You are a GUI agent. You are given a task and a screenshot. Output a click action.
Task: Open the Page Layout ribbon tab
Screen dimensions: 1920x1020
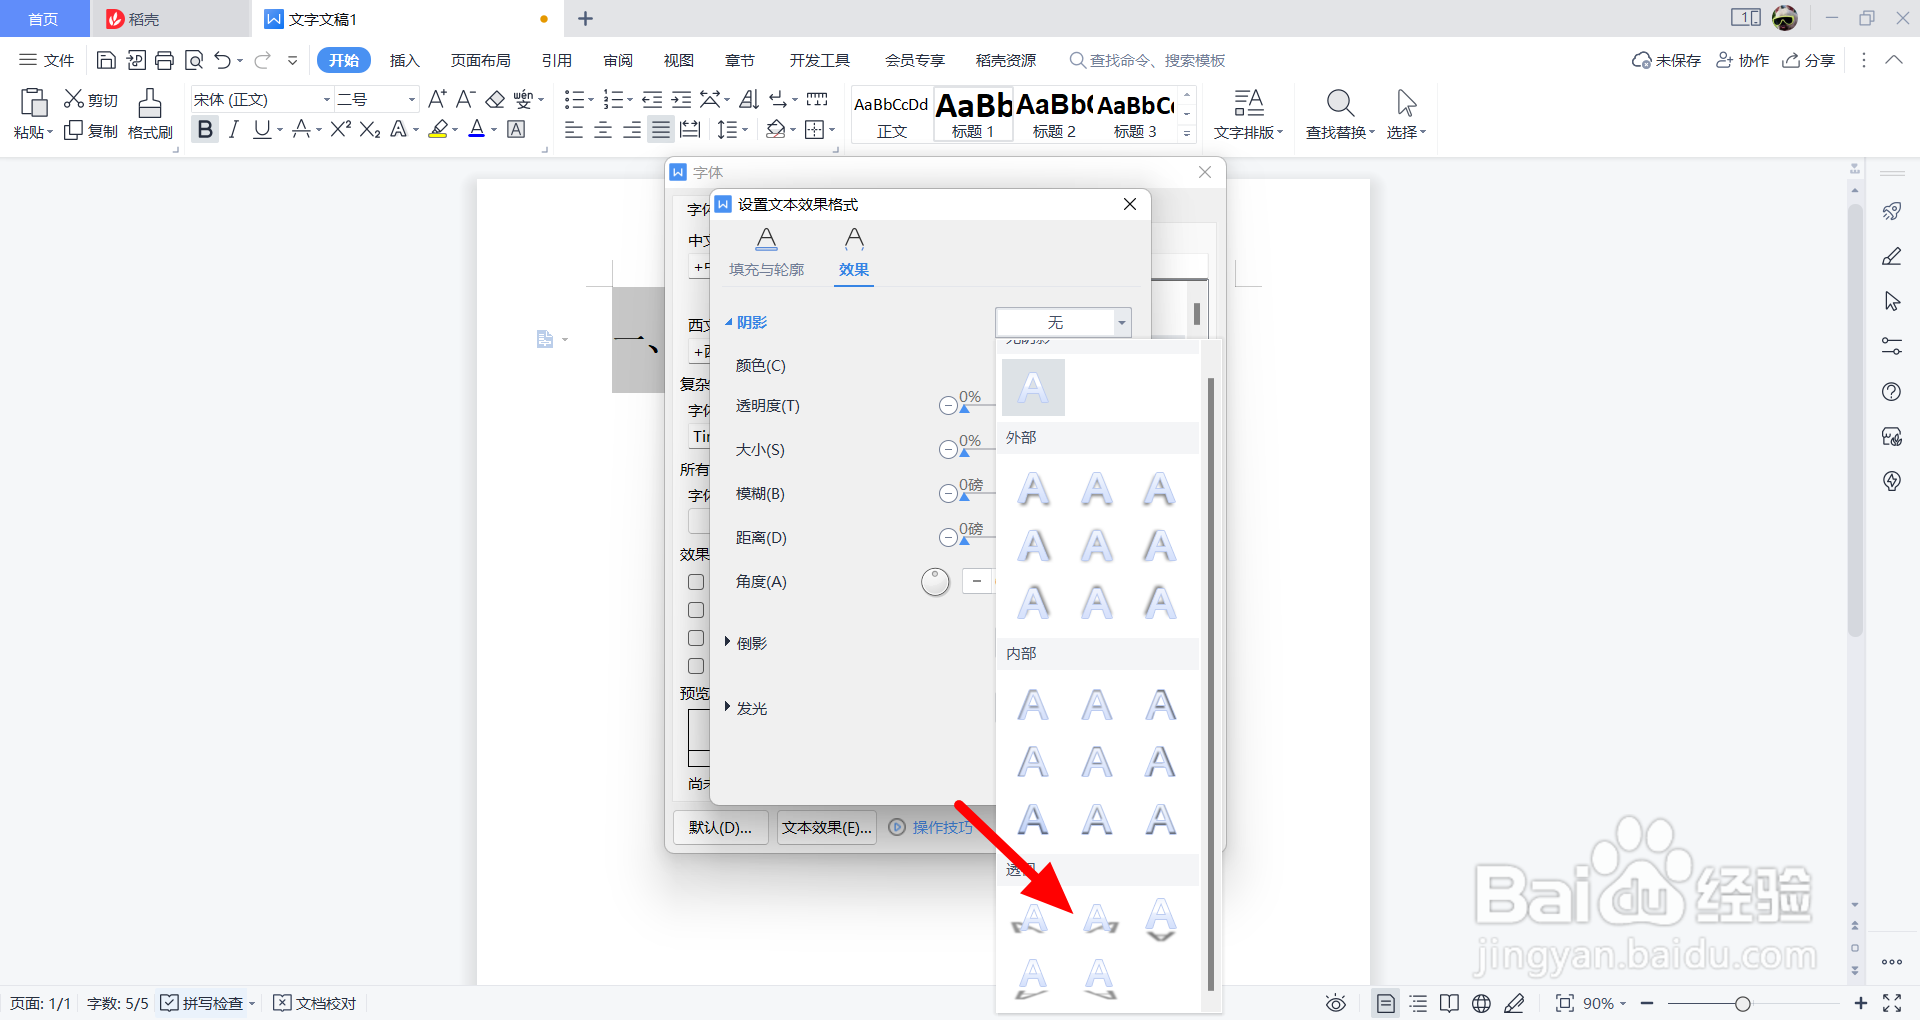[x=480, y=61]
